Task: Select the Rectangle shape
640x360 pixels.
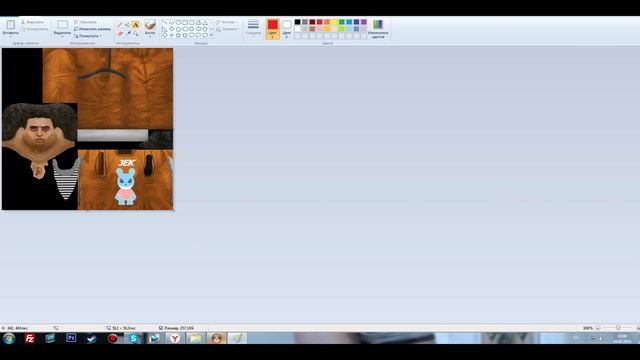Action: (185, 22)
